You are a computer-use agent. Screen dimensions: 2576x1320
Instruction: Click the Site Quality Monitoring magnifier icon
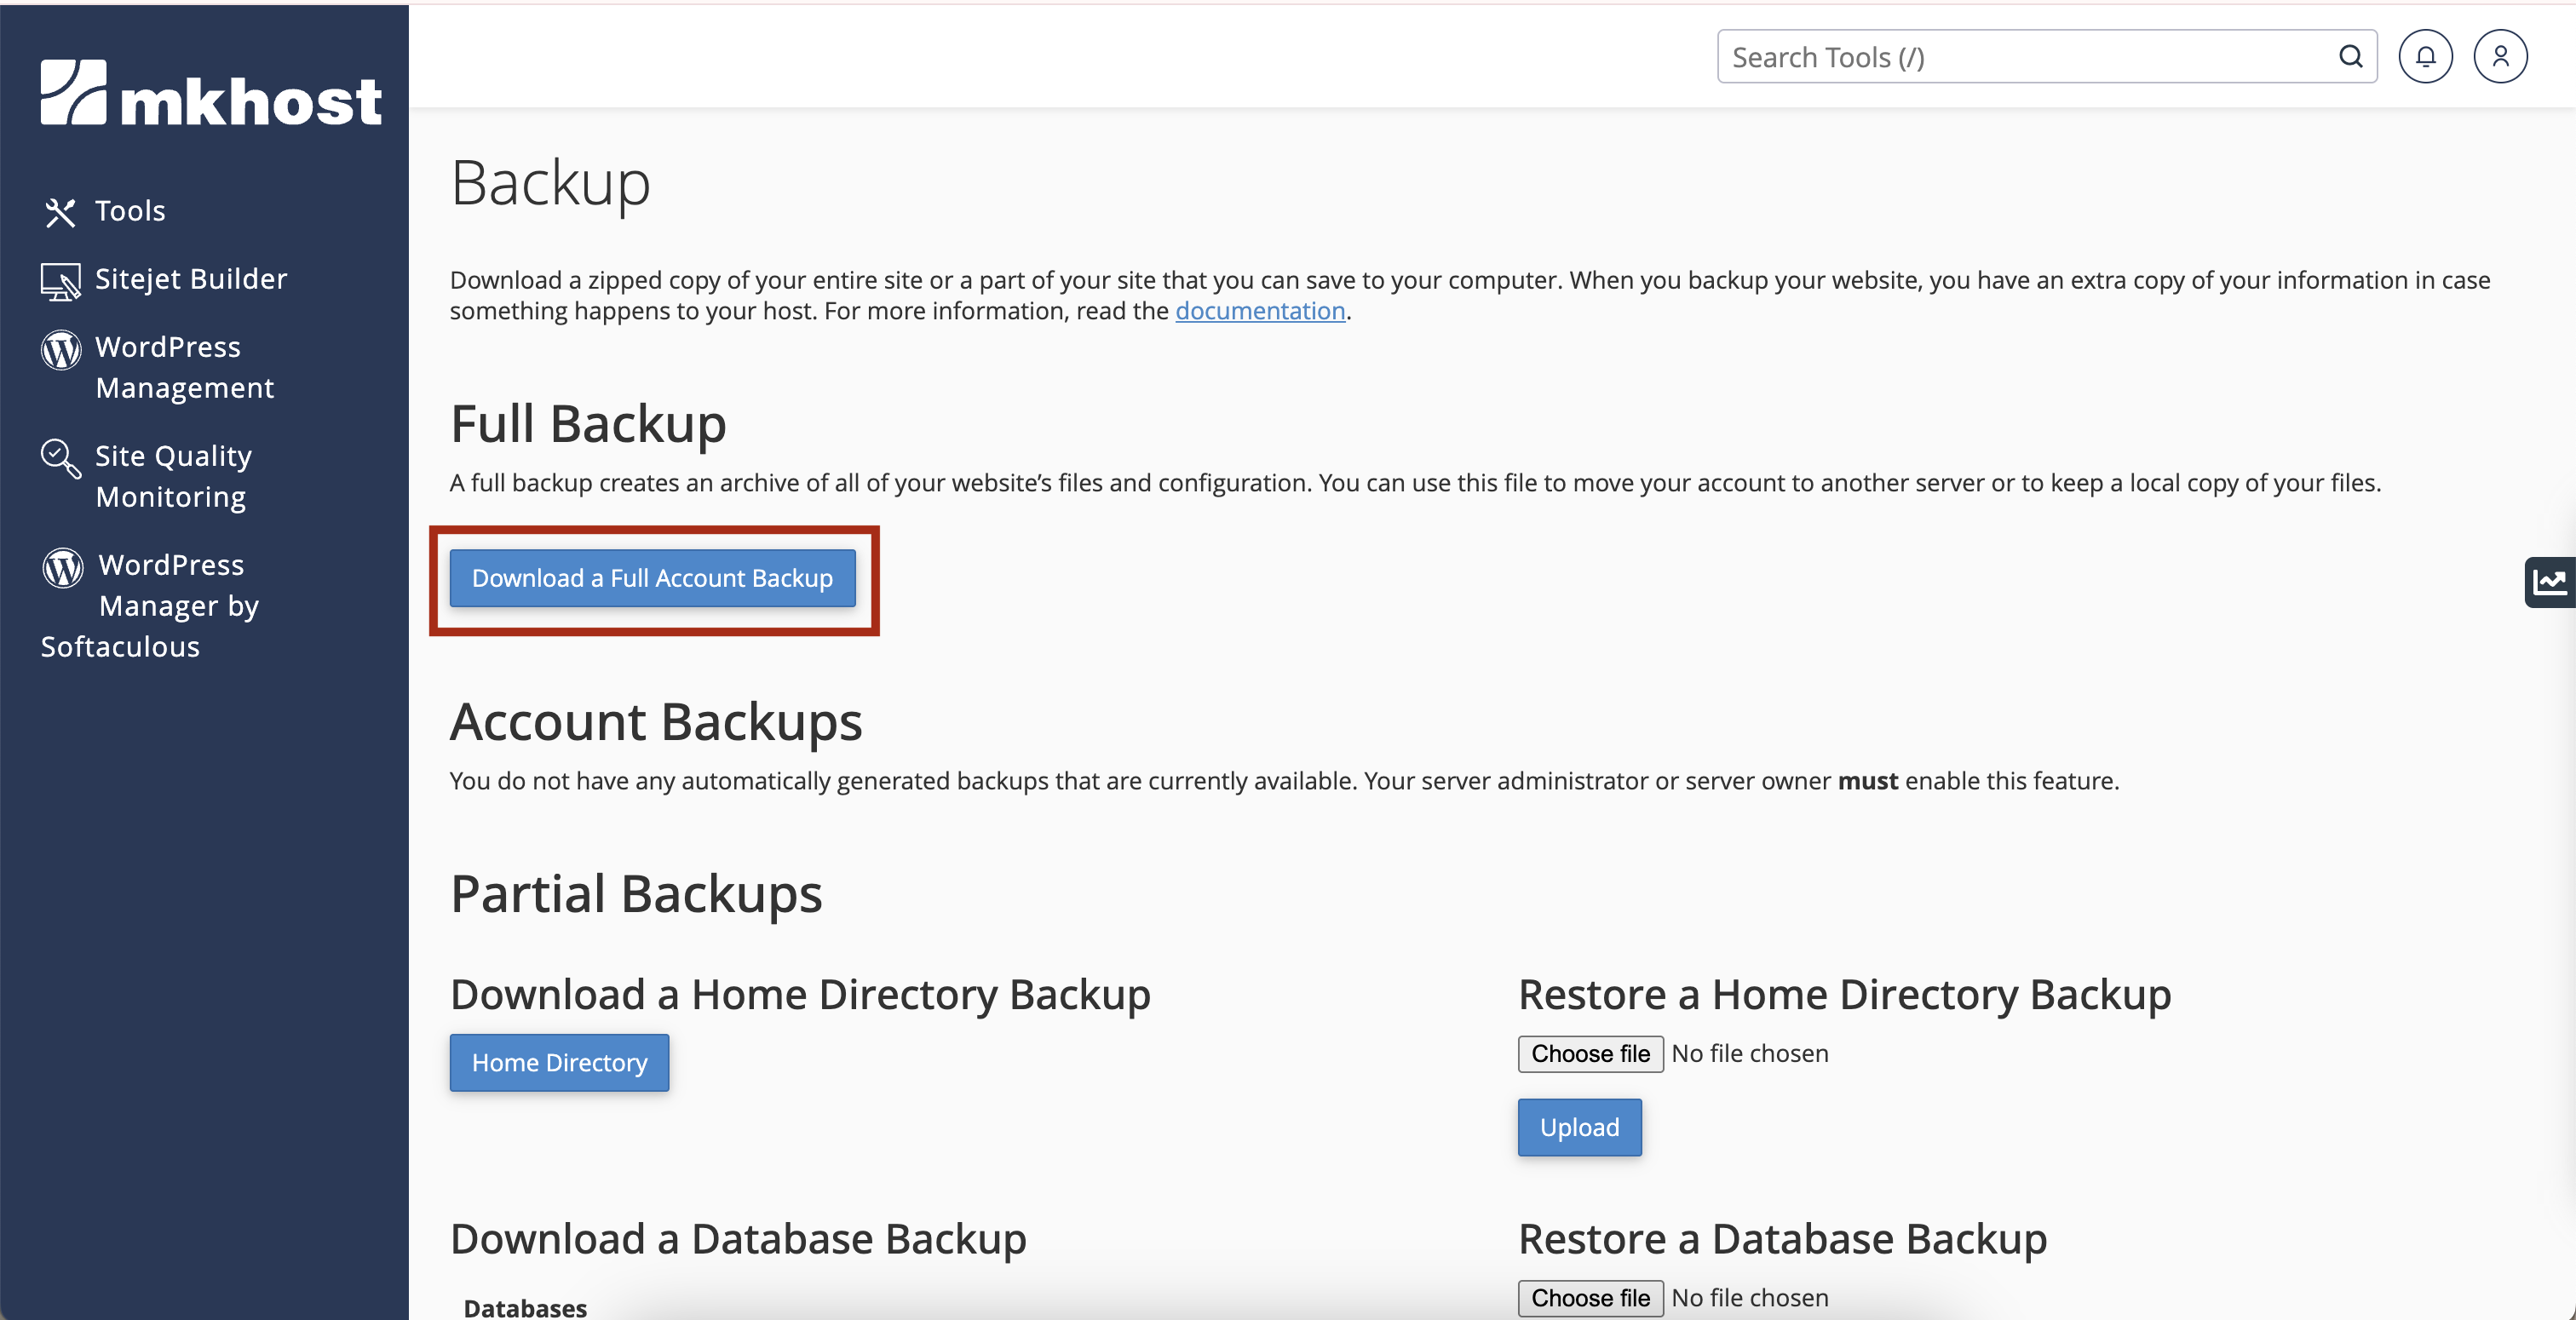[60, 459]
